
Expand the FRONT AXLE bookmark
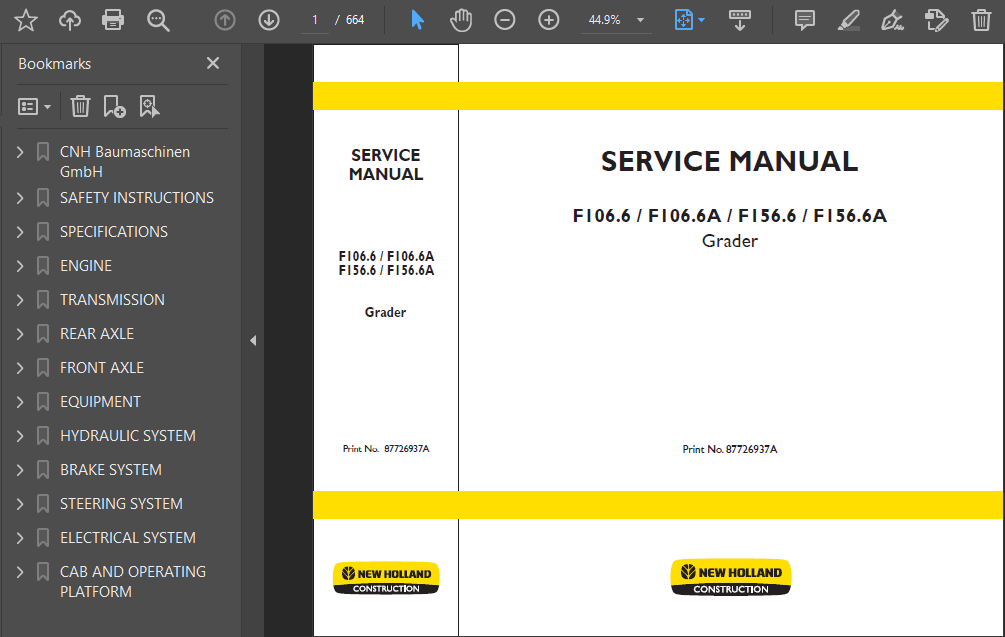pos(20,368)
